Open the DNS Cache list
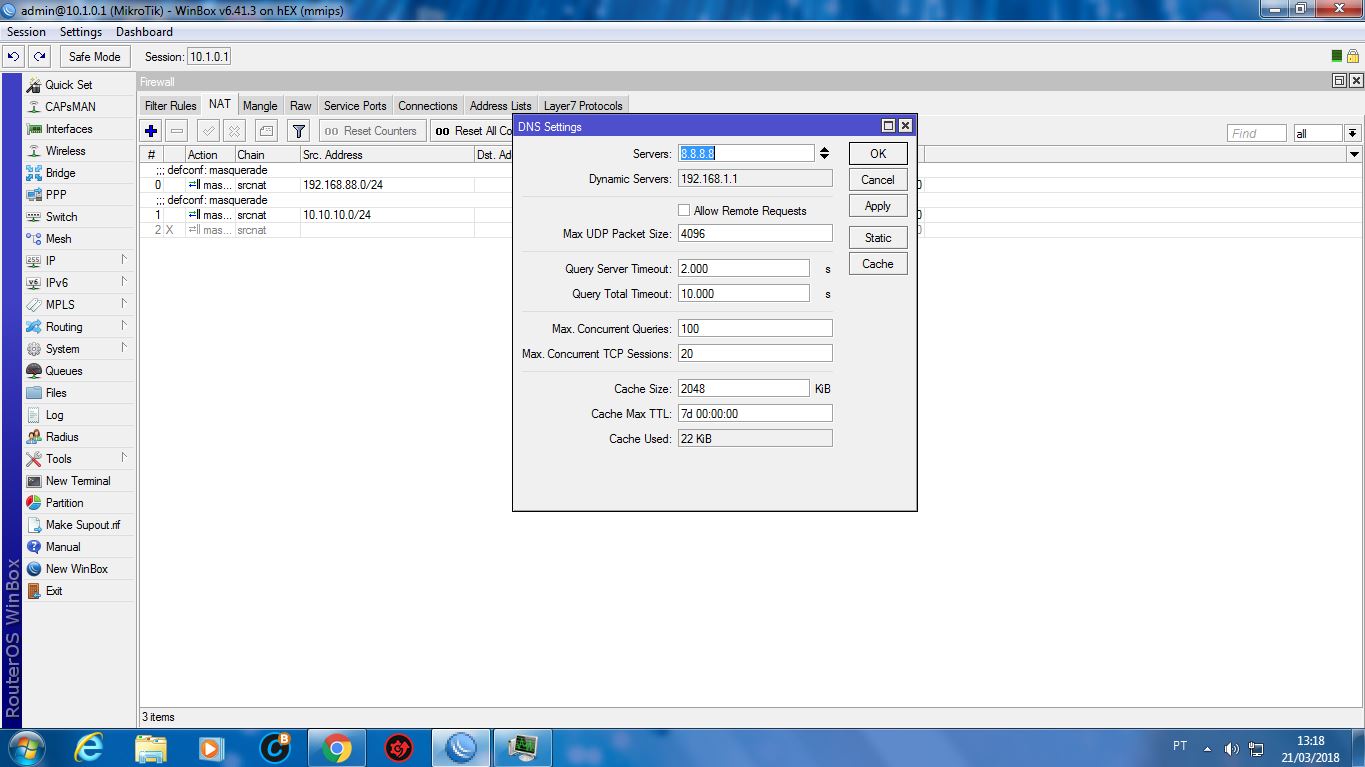The width and height of the screenshot is (1365, 767). 878,264
